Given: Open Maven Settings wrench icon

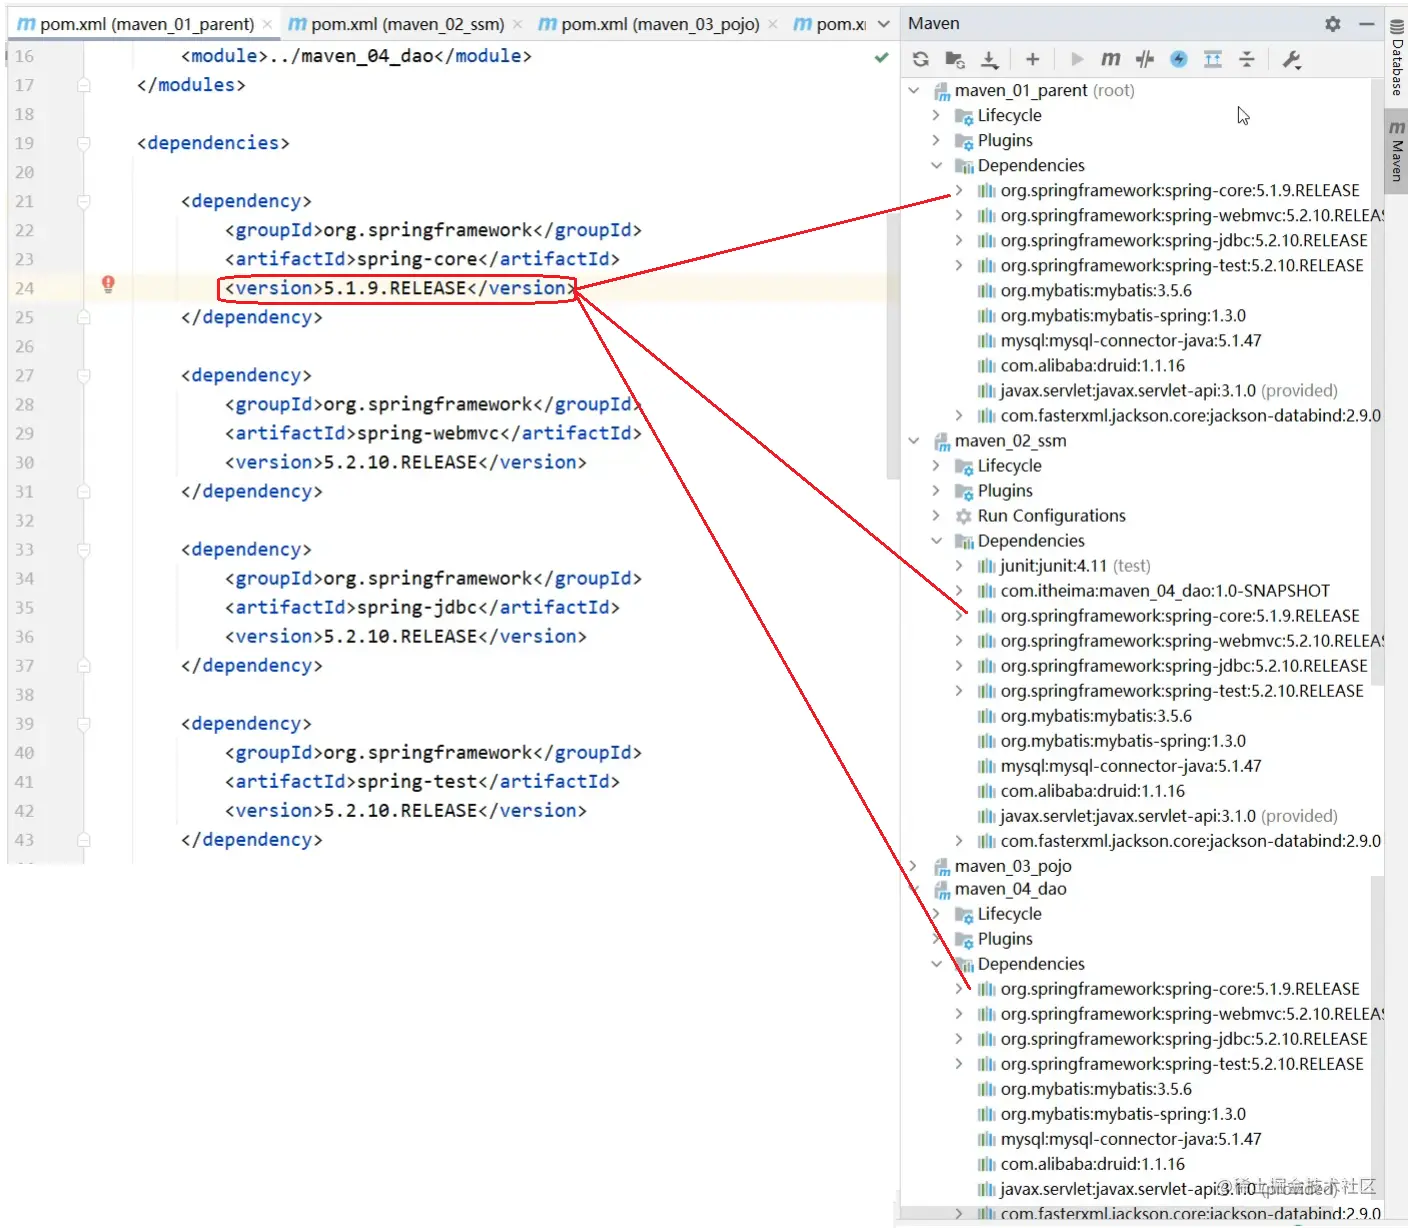Looking at the screenshot, I should point(1292,60).
